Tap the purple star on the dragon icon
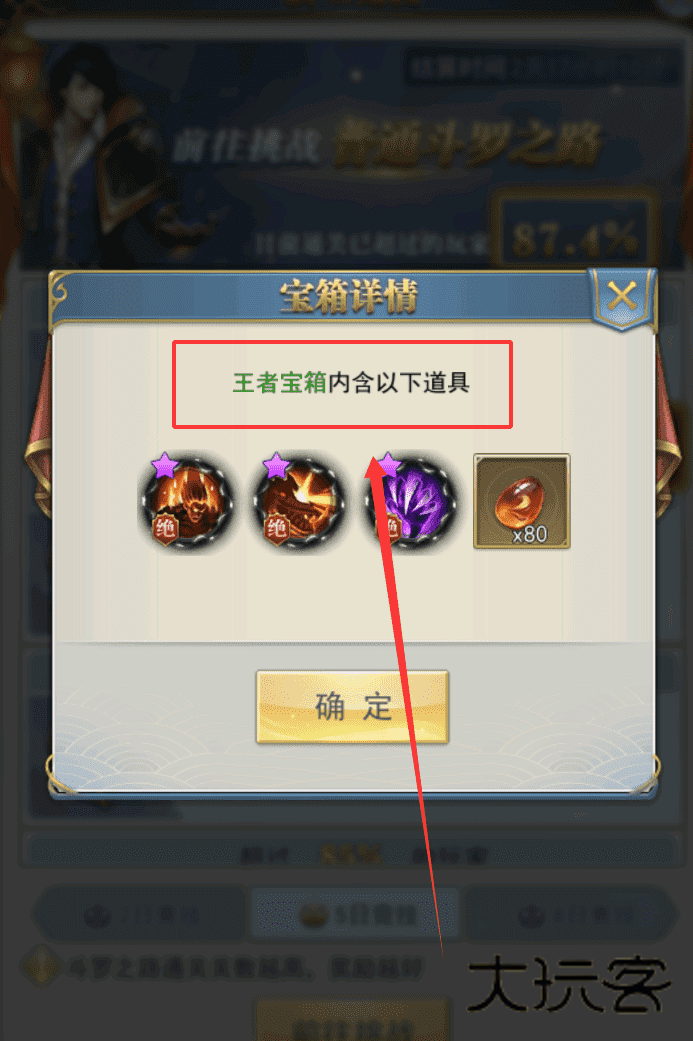The width and height of the screenshot is (693, 1041). pos(276,465)
